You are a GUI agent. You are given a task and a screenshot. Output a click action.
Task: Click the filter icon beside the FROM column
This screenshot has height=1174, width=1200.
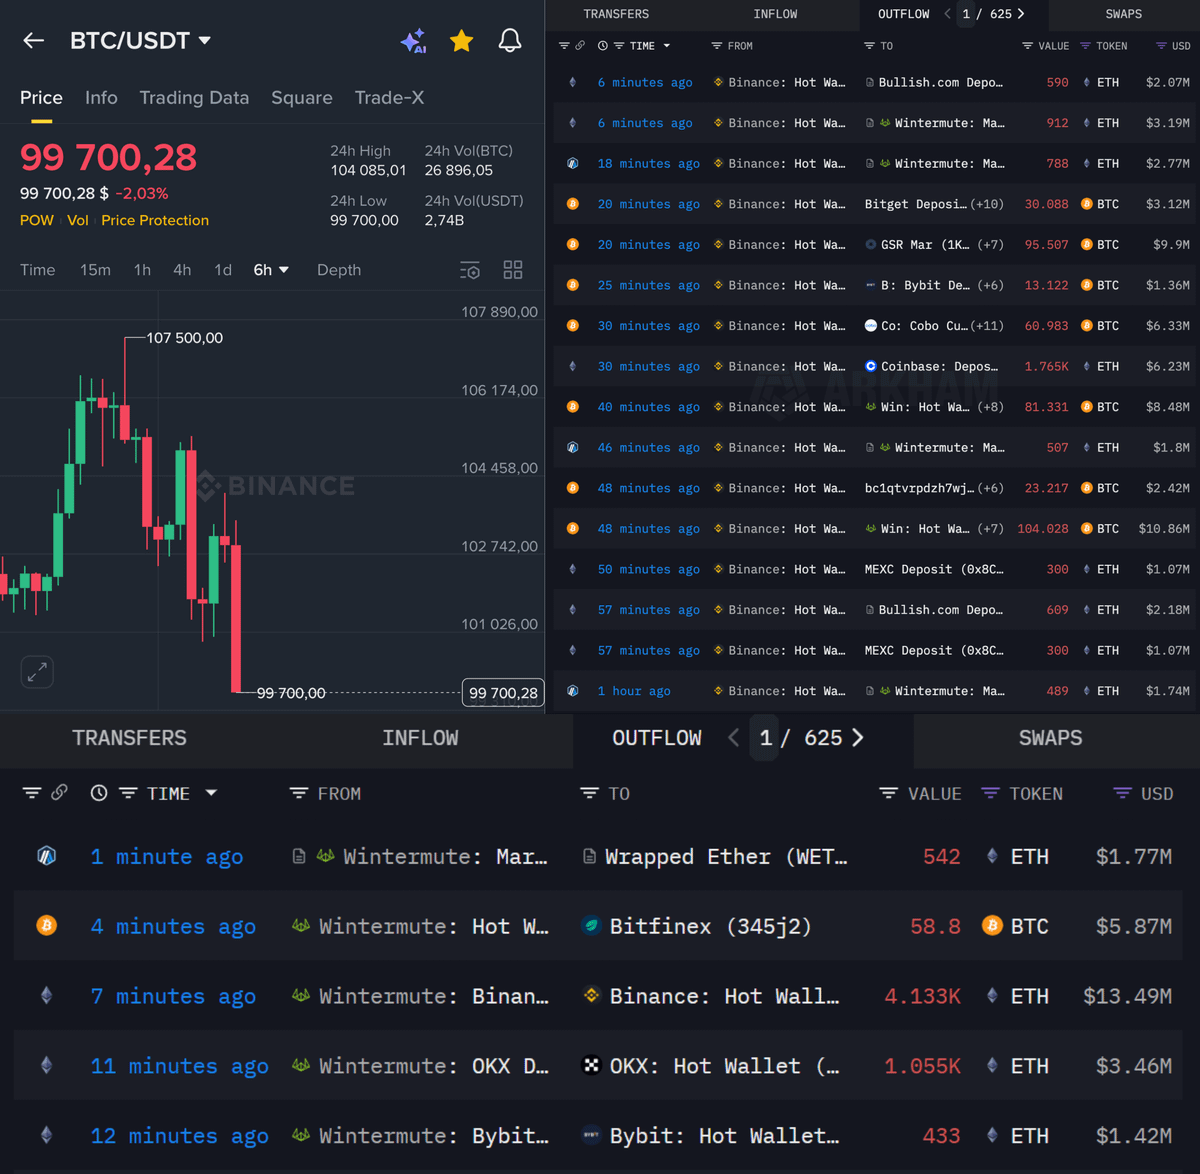298,792
